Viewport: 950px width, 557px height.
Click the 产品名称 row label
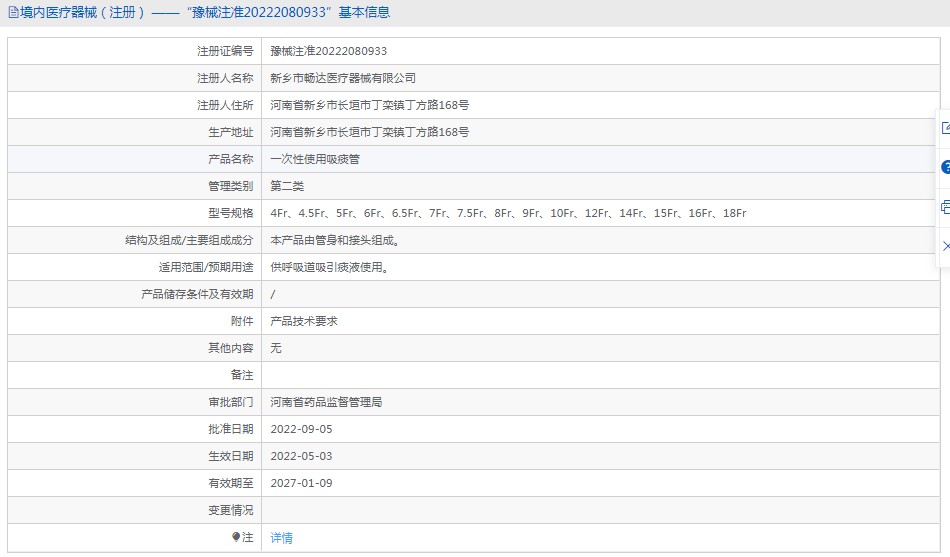click(x=230, y=159)
